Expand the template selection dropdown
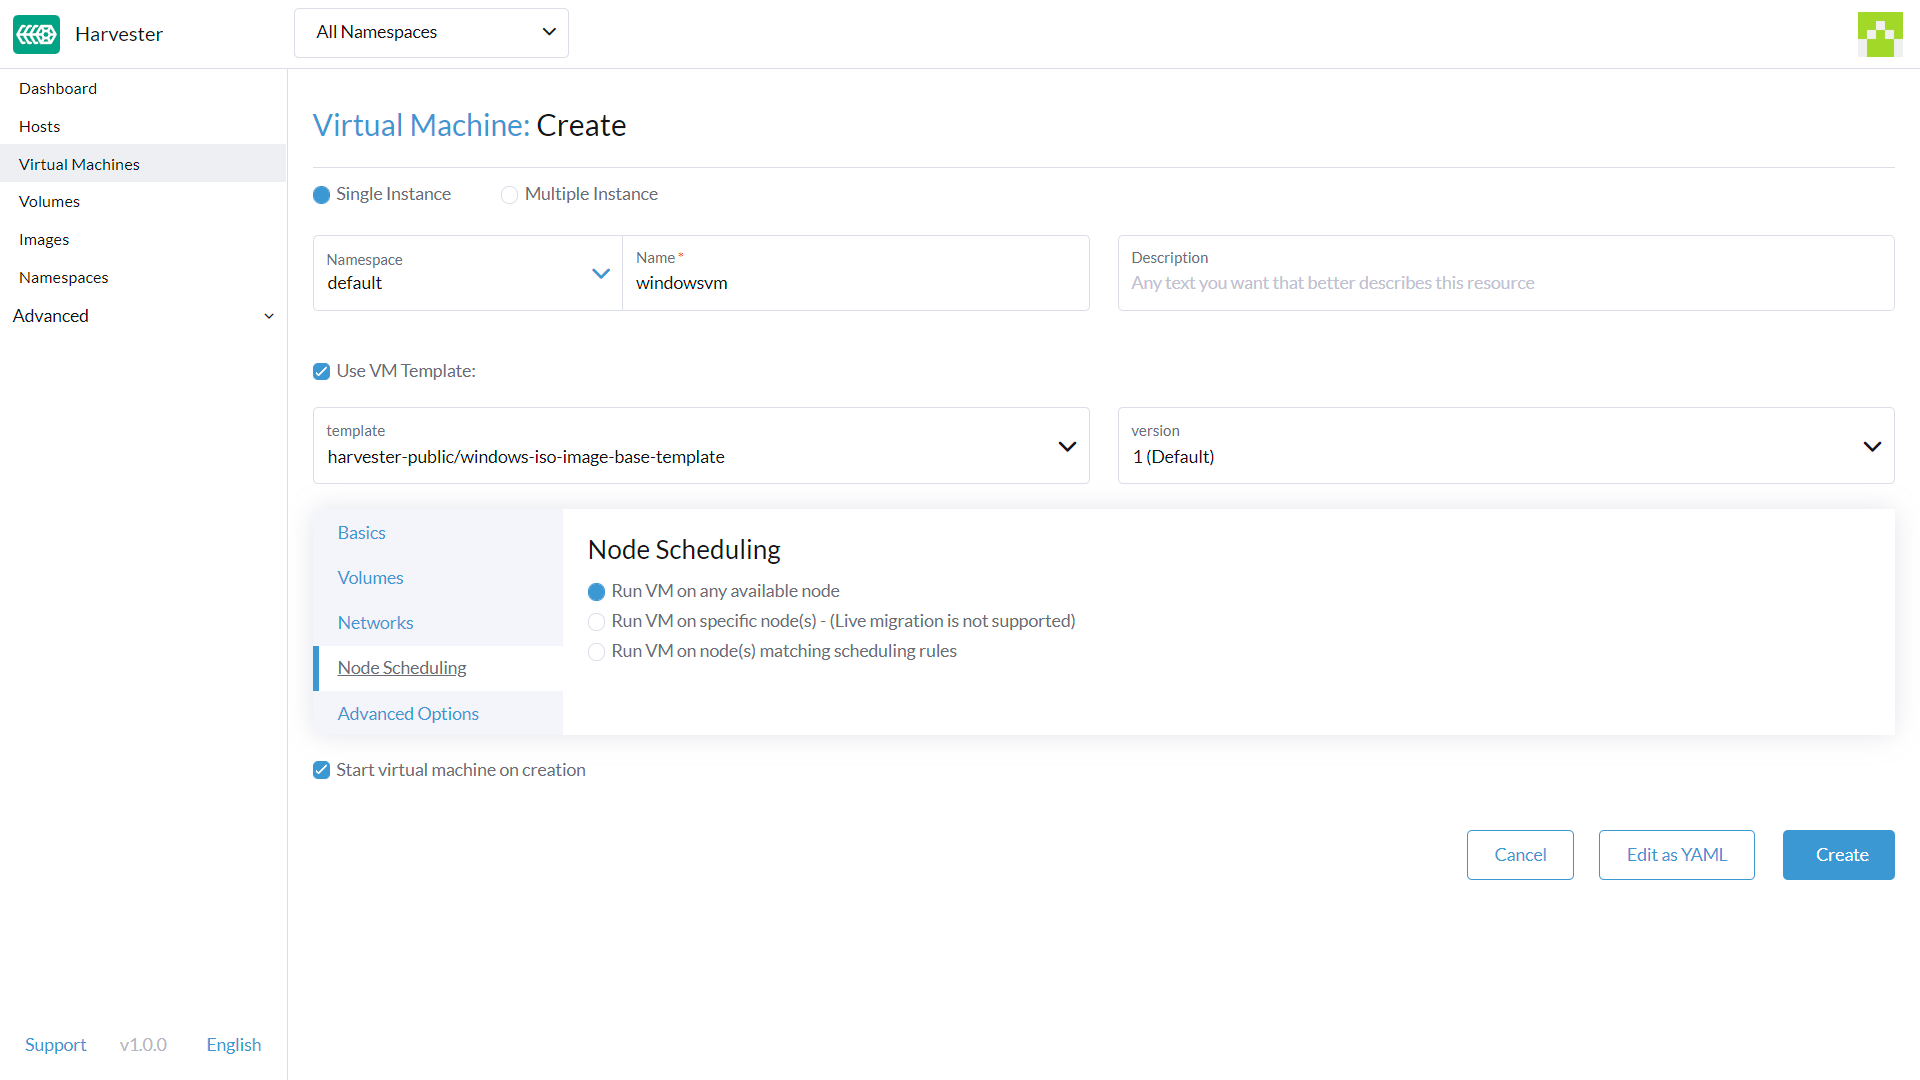Screen dimensions: 1920x1080 click(1066, 446)
